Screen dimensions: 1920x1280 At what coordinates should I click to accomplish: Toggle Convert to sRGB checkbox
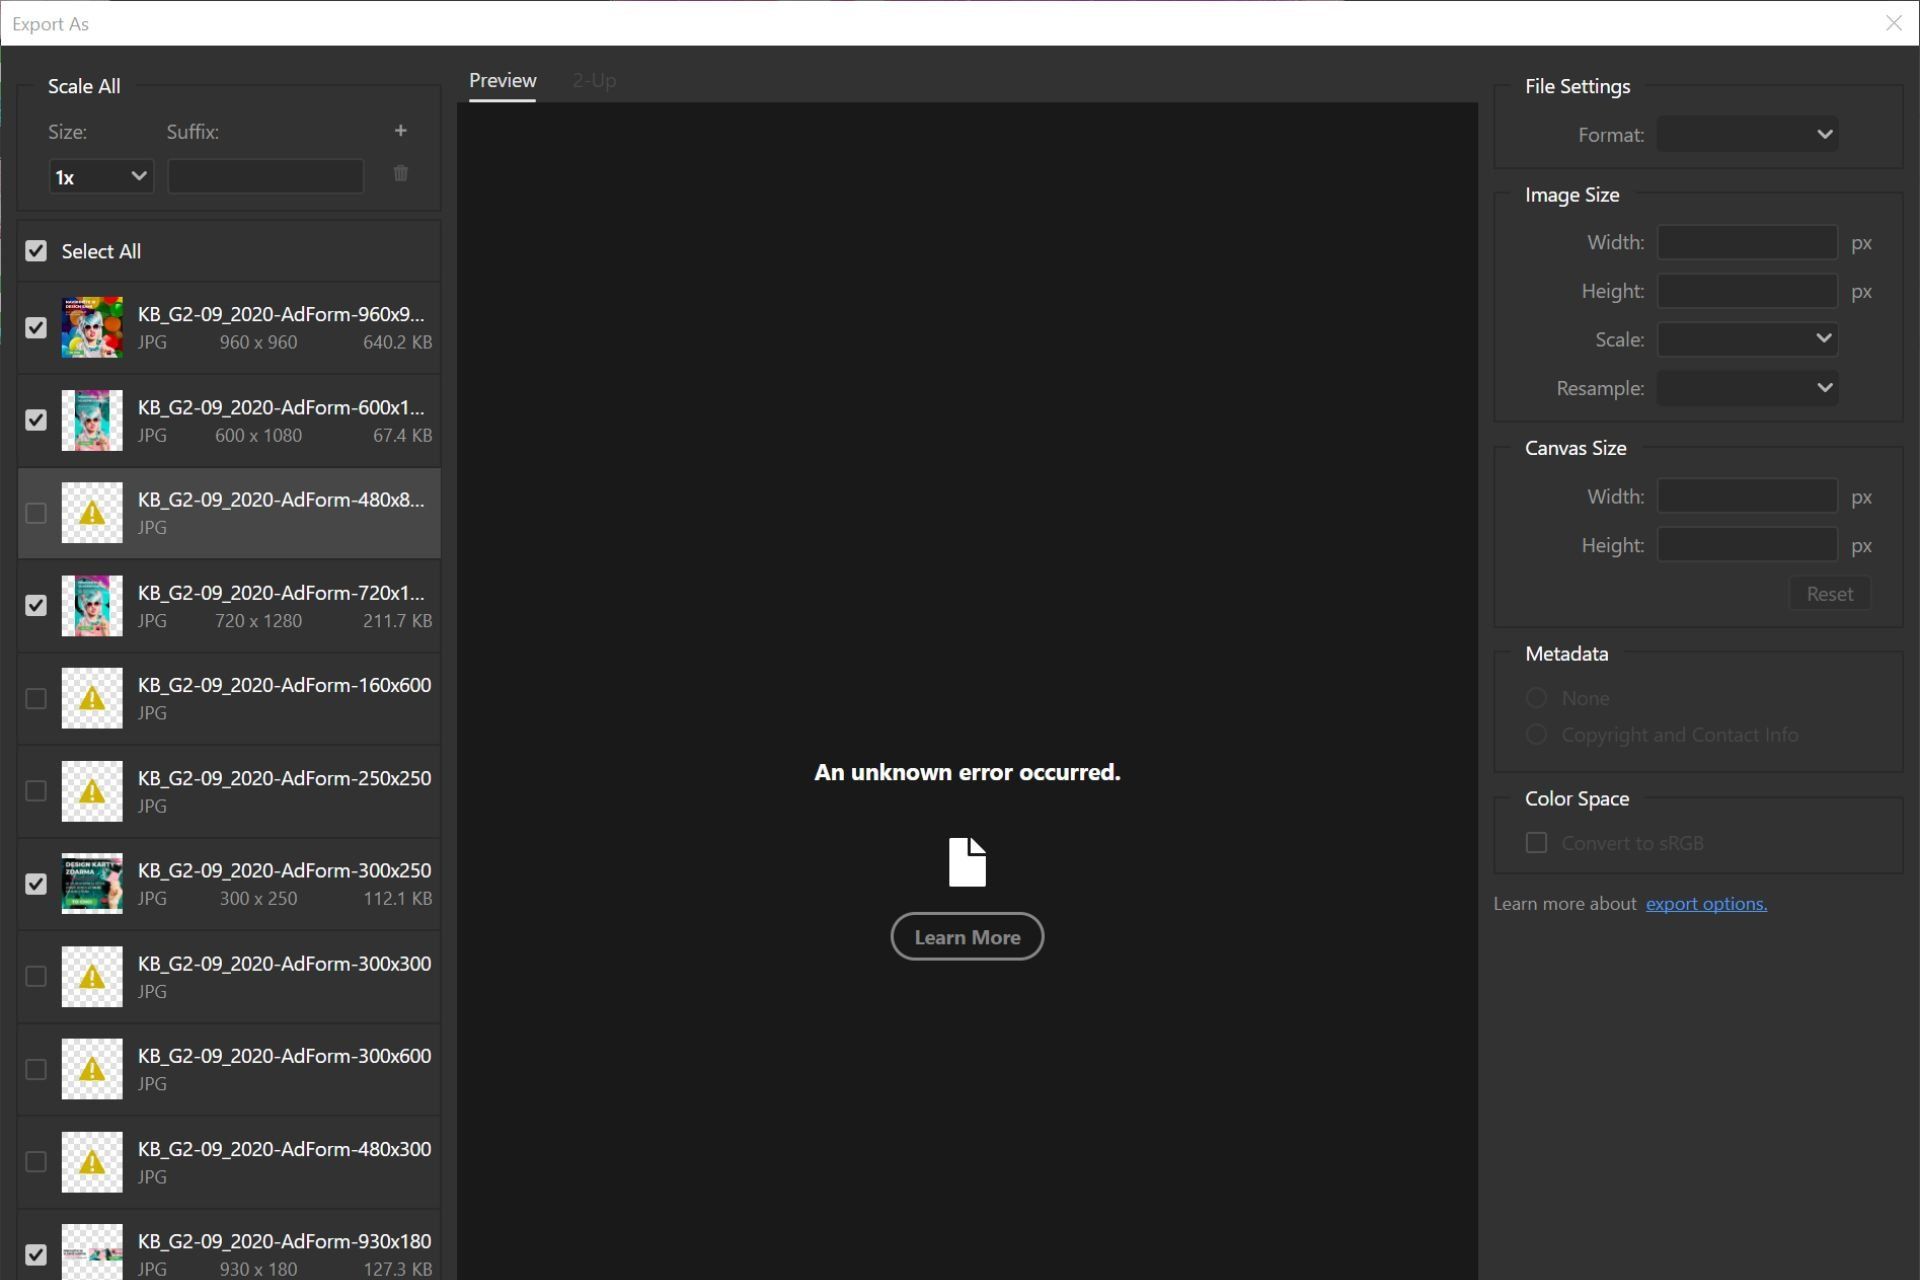point(1536,843)
